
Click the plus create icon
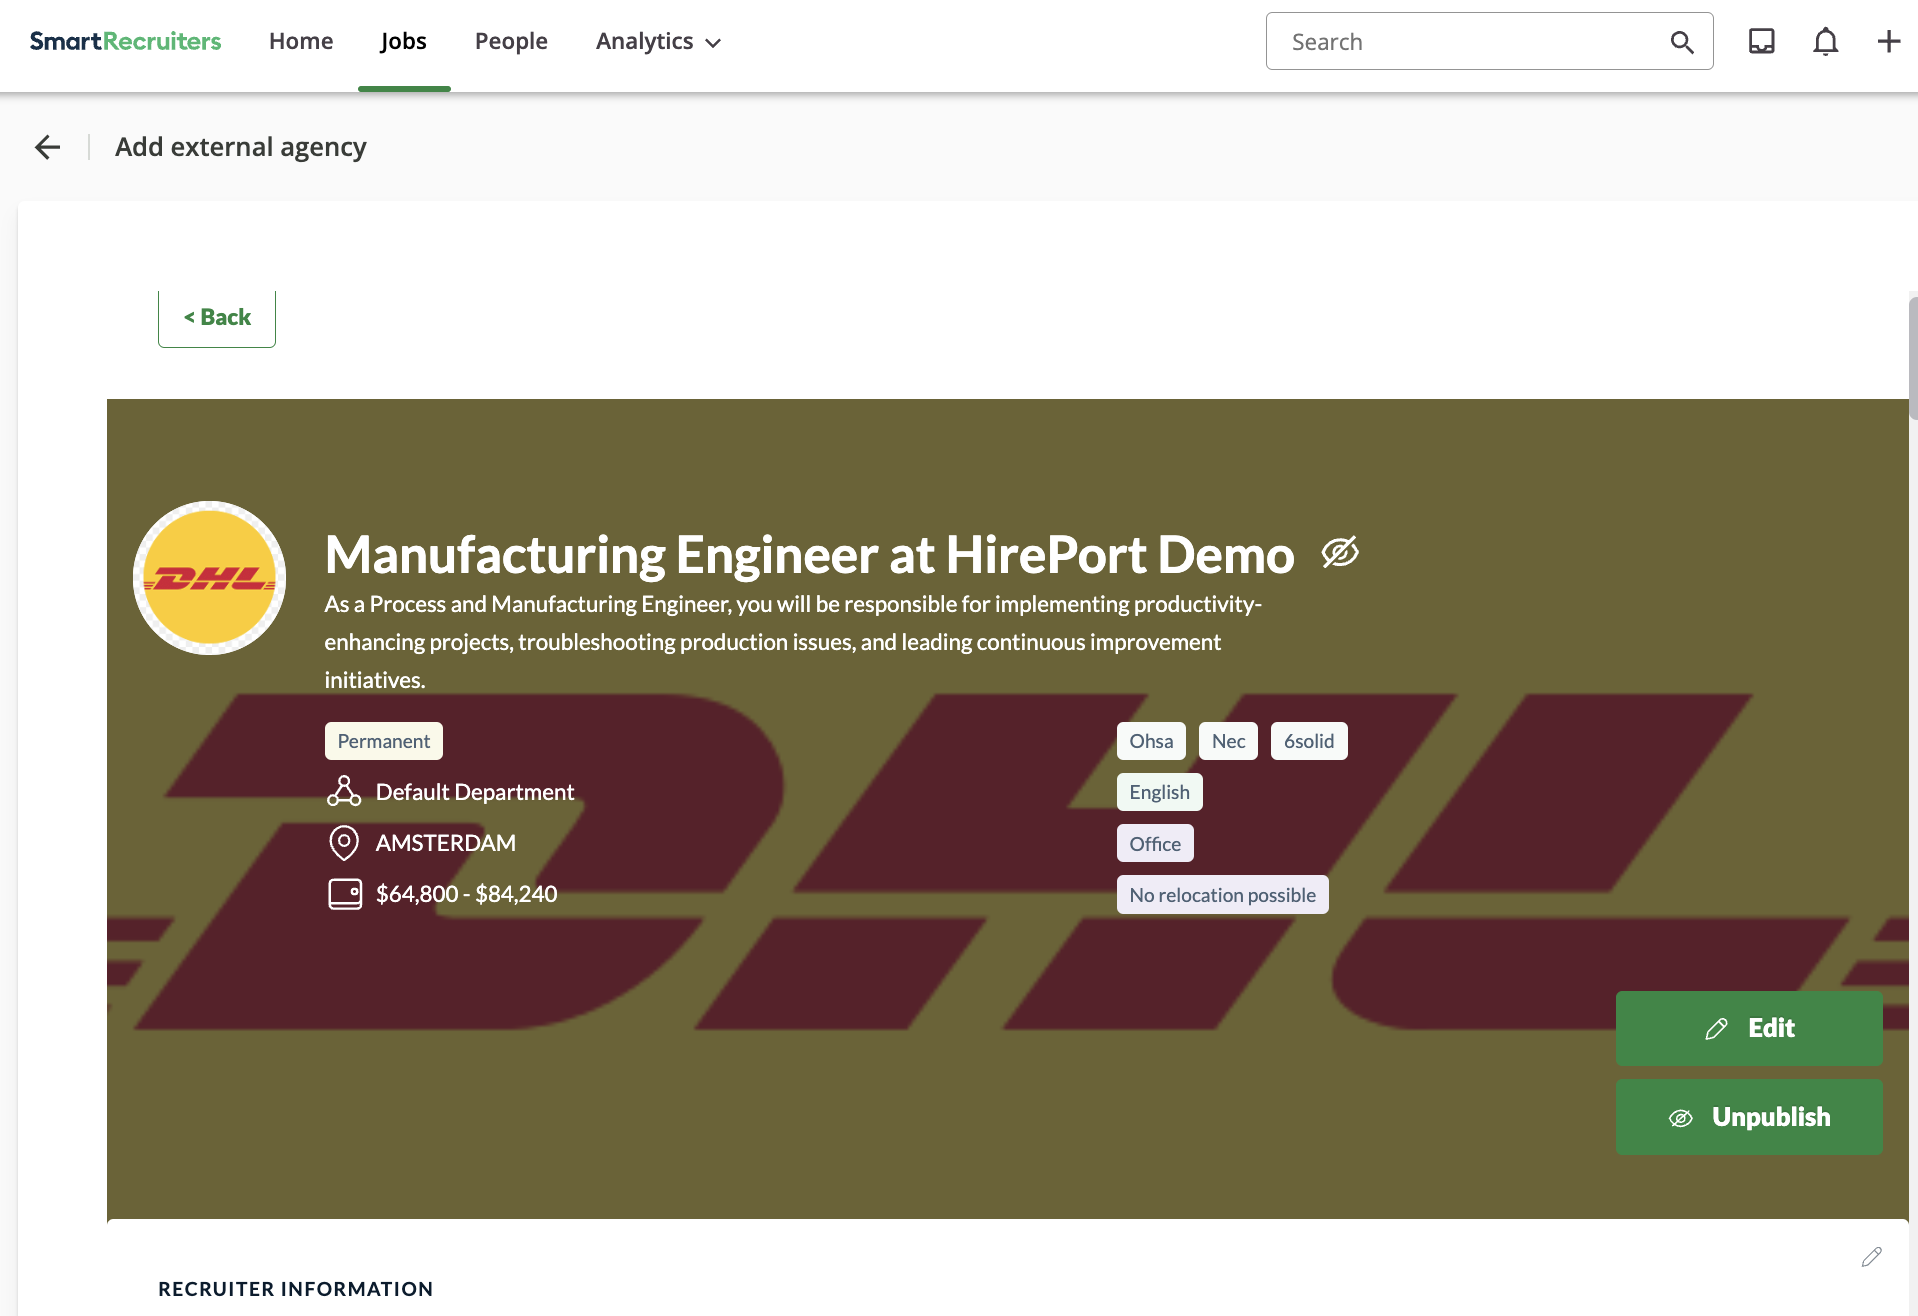pos(1888,41)
